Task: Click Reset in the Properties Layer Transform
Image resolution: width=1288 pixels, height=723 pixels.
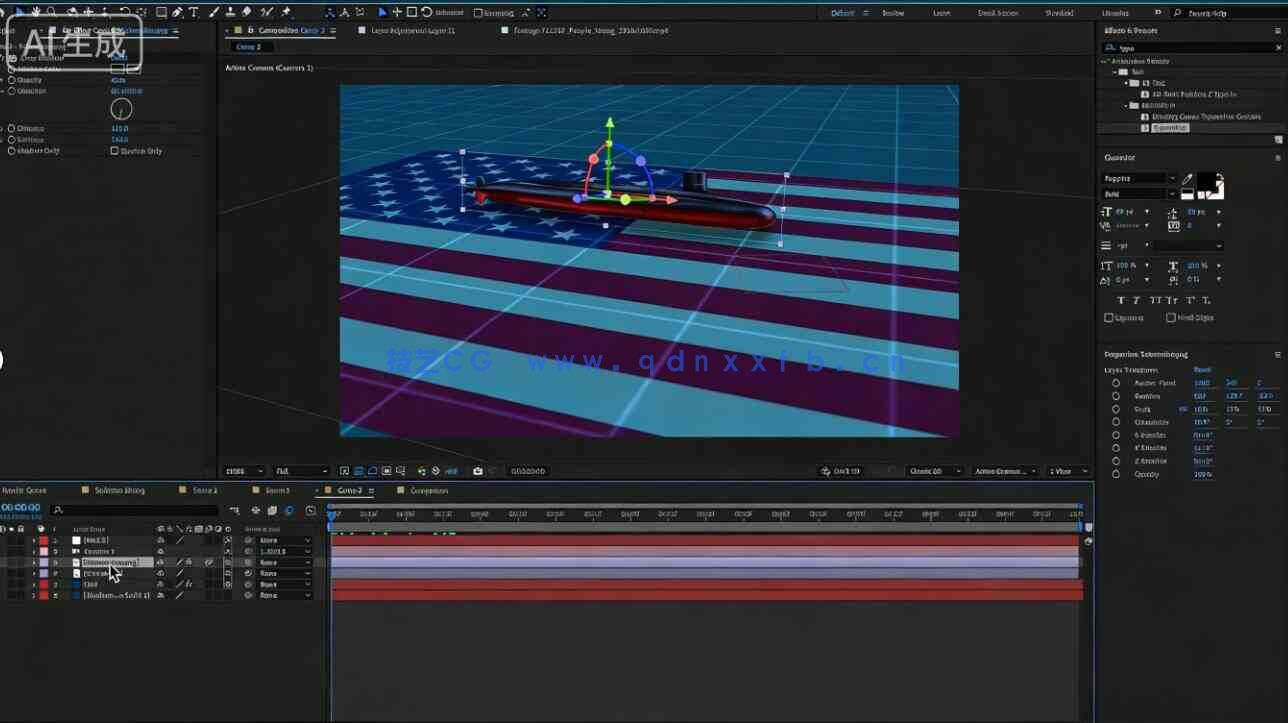Action: [x=1202, y=370]
